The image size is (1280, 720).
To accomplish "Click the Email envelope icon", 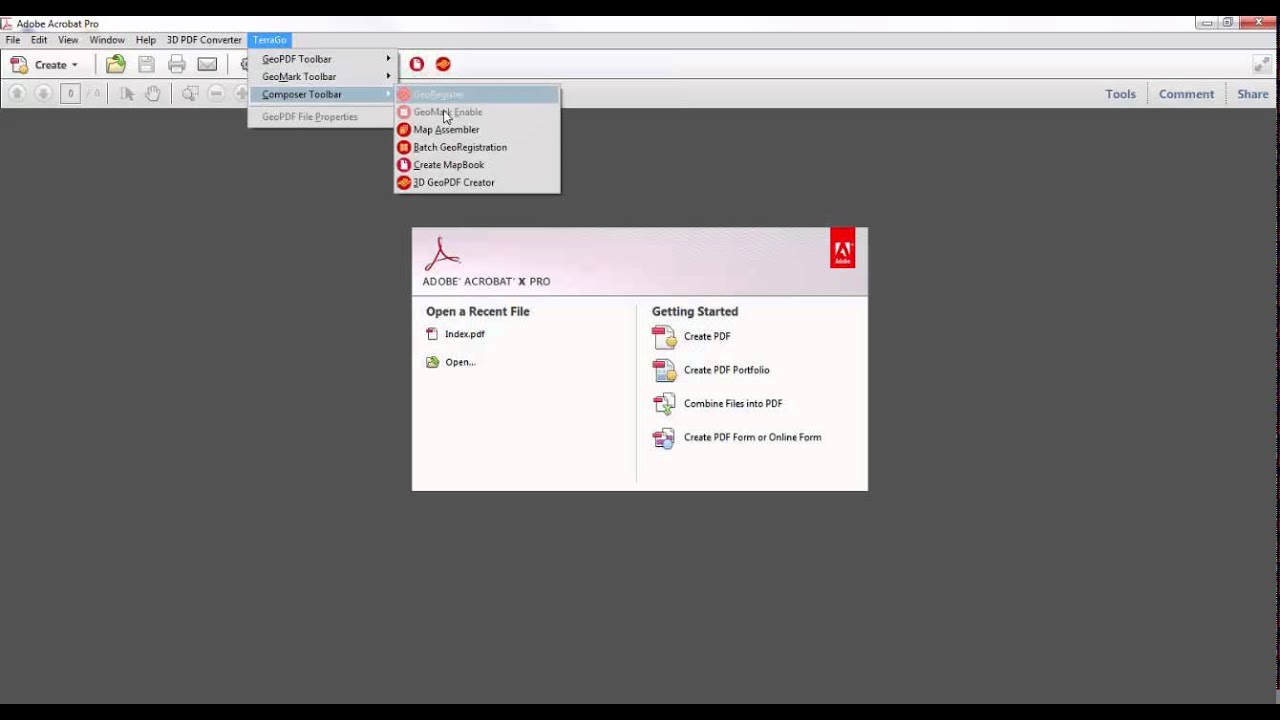I will [x=207, y=64].
